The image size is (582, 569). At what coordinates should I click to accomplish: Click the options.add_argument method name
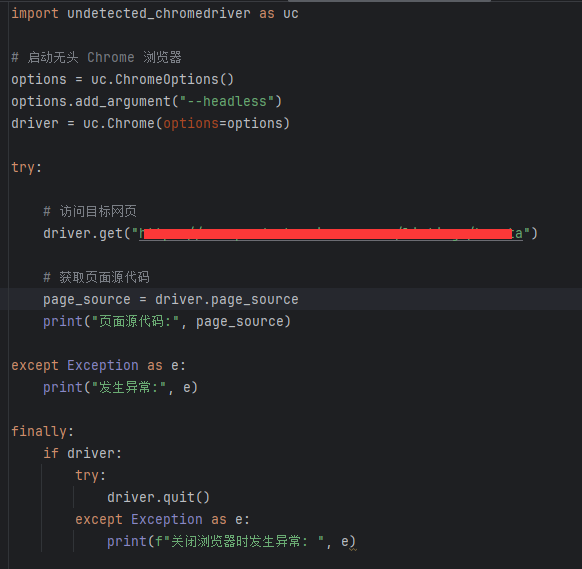click(123, 101)
